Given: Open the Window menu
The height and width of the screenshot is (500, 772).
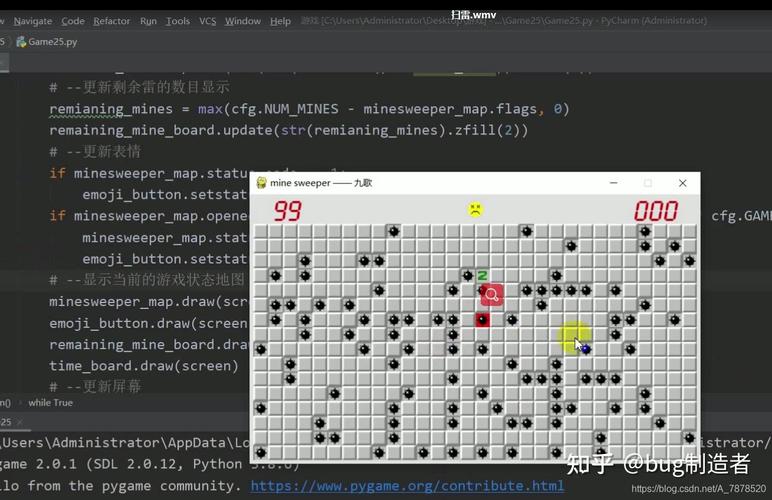Looking at the screenshot, I should point(243,21).
